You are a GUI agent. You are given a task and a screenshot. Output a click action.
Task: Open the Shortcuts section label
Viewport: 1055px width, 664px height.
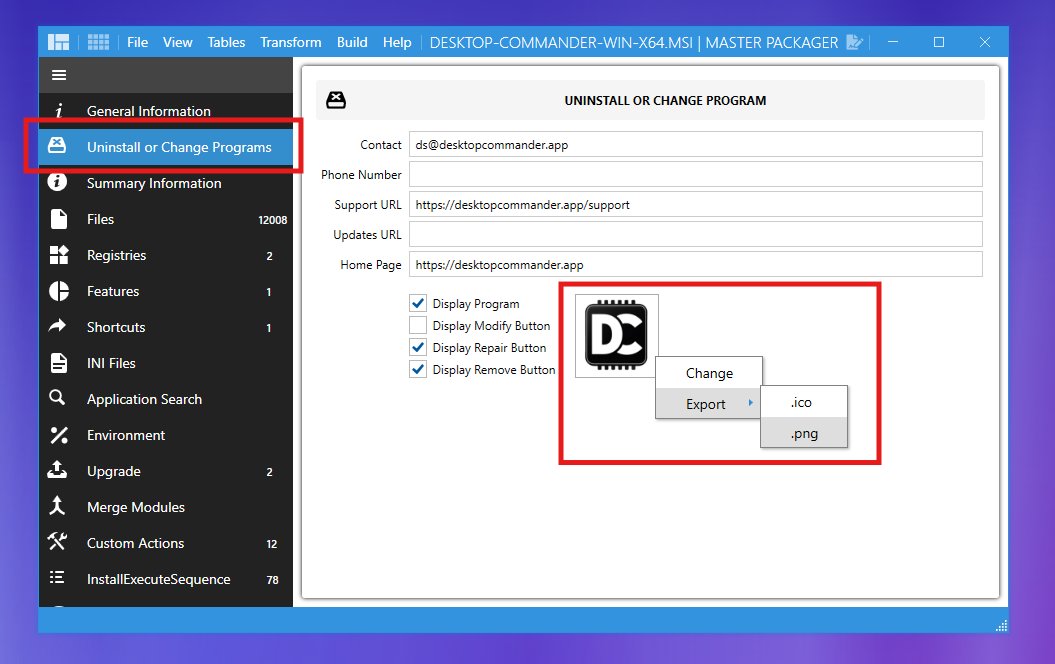116,327
